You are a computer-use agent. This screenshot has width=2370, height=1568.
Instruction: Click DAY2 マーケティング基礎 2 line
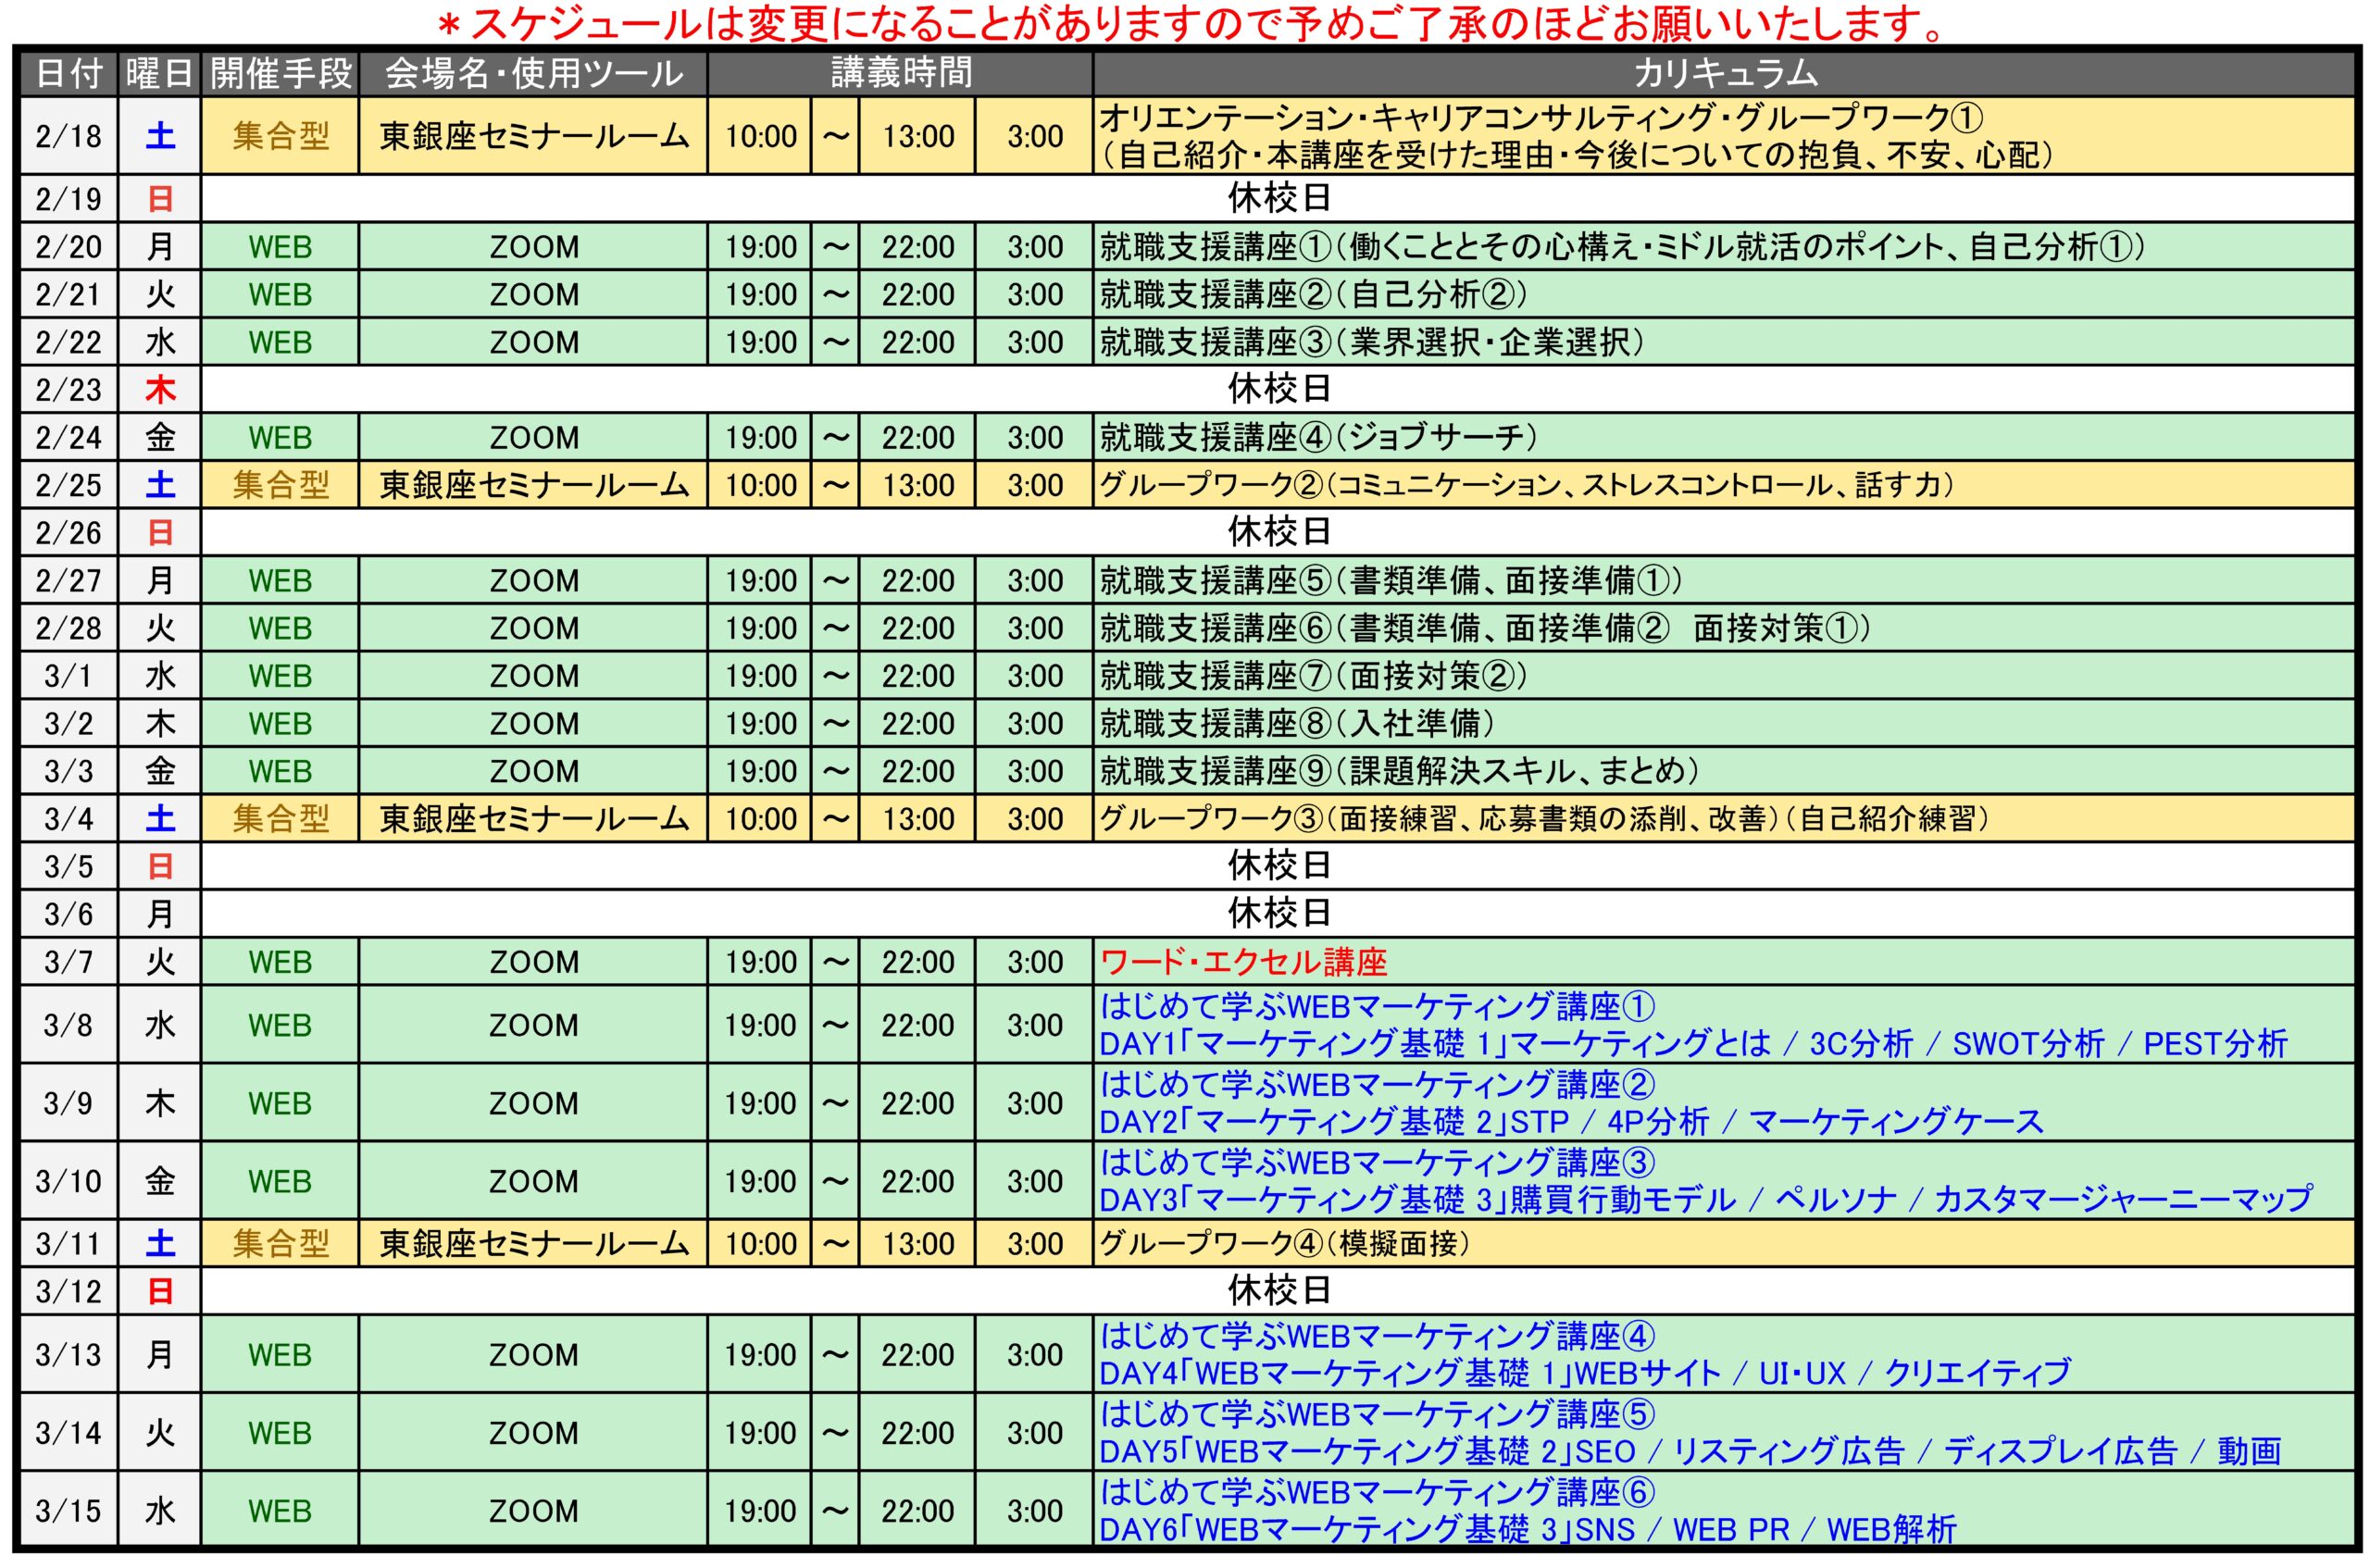[1571, 1121]
